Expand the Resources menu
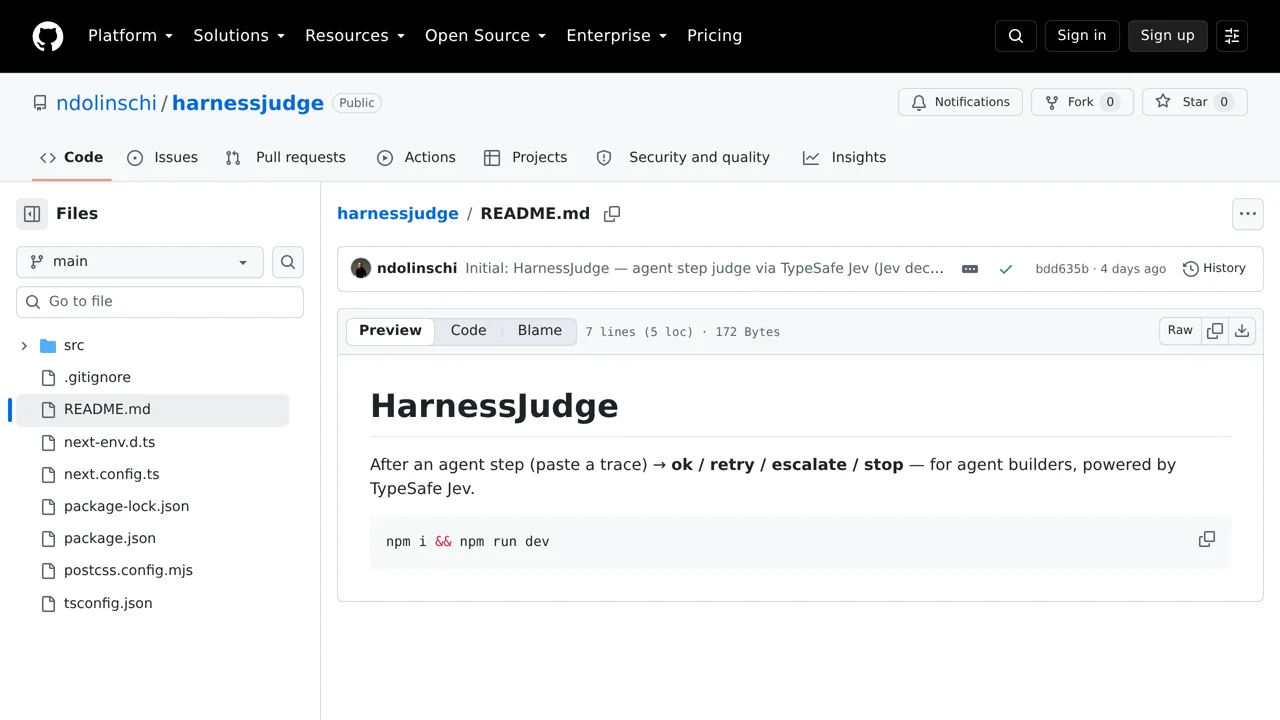This screenshot has height=720, width=1280. tap(355, 36)
